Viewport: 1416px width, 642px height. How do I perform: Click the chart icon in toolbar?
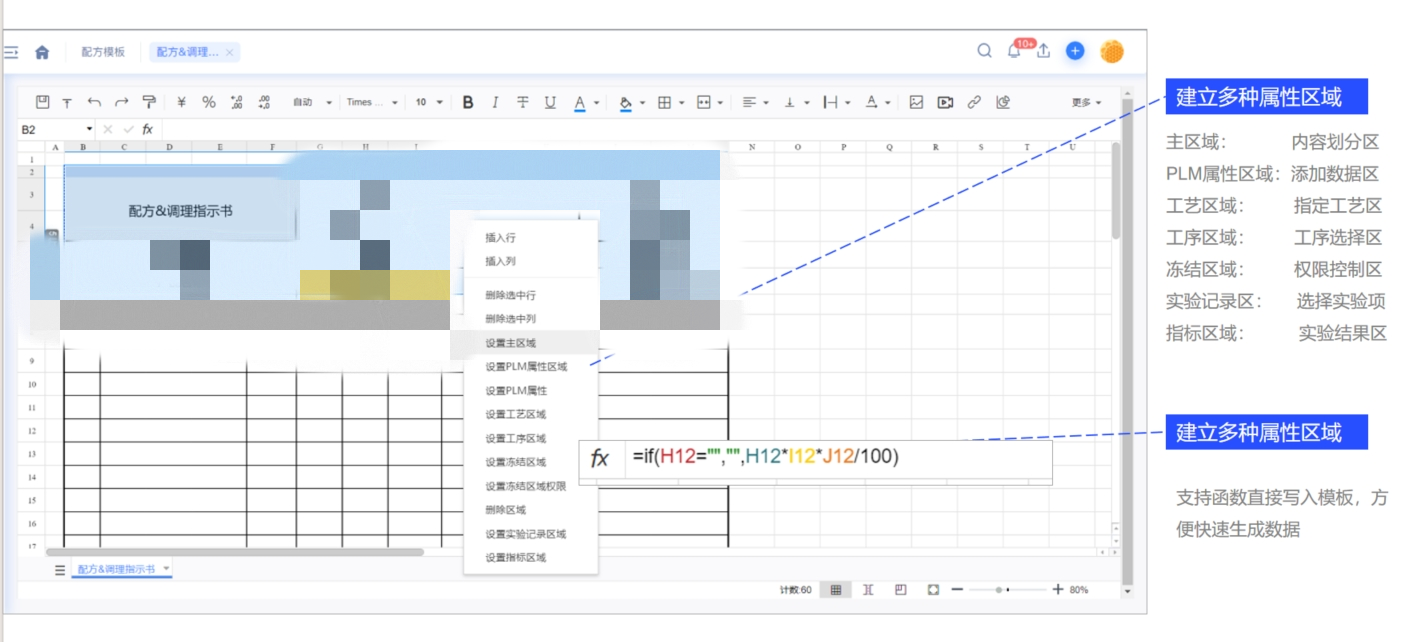[1004, 102]
